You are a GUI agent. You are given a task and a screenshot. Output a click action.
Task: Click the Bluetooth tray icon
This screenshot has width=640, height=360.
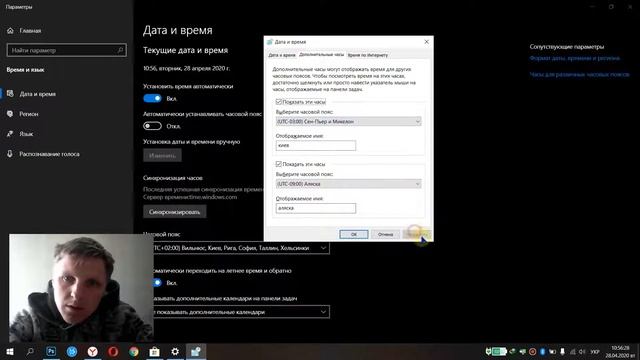(x=542, y=351)
